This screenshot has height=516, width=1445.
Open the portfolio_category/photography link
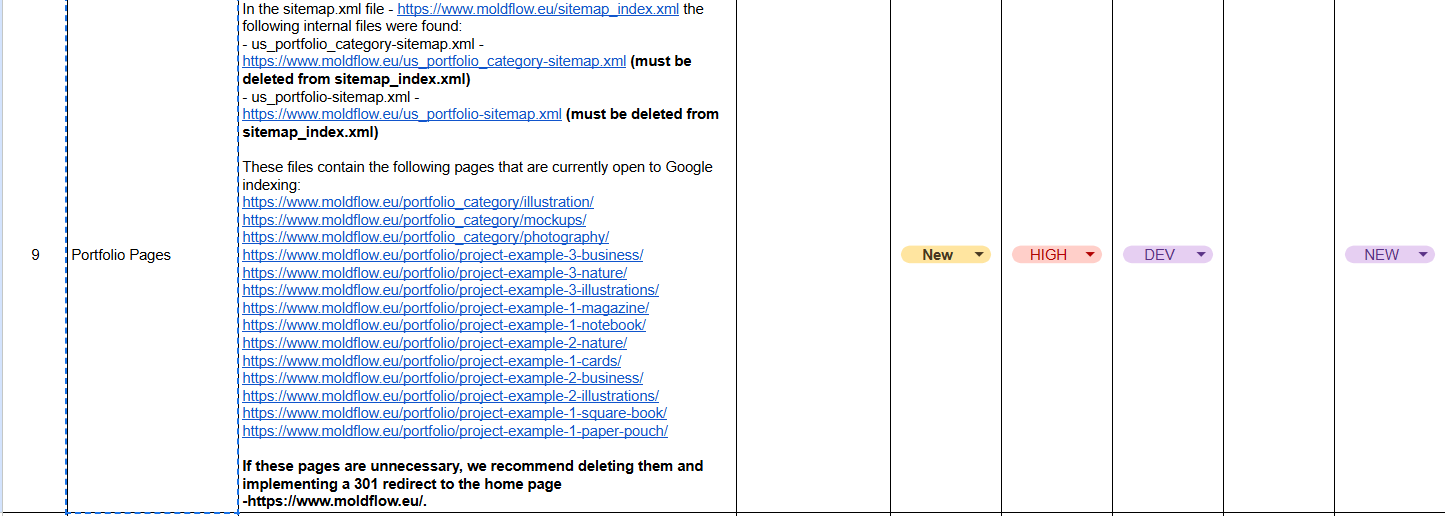pyautogui.click(x=425, y=237)
